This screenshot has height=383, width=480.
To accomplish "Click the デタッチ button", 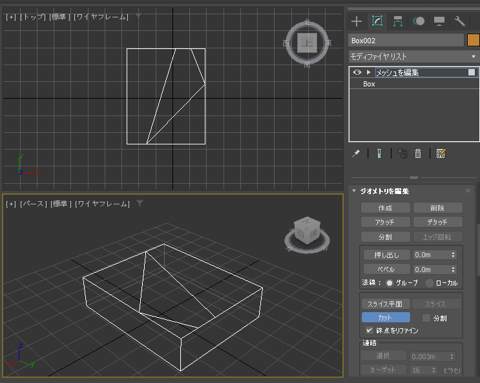I will pyautogui.click(x=438, y=222).
